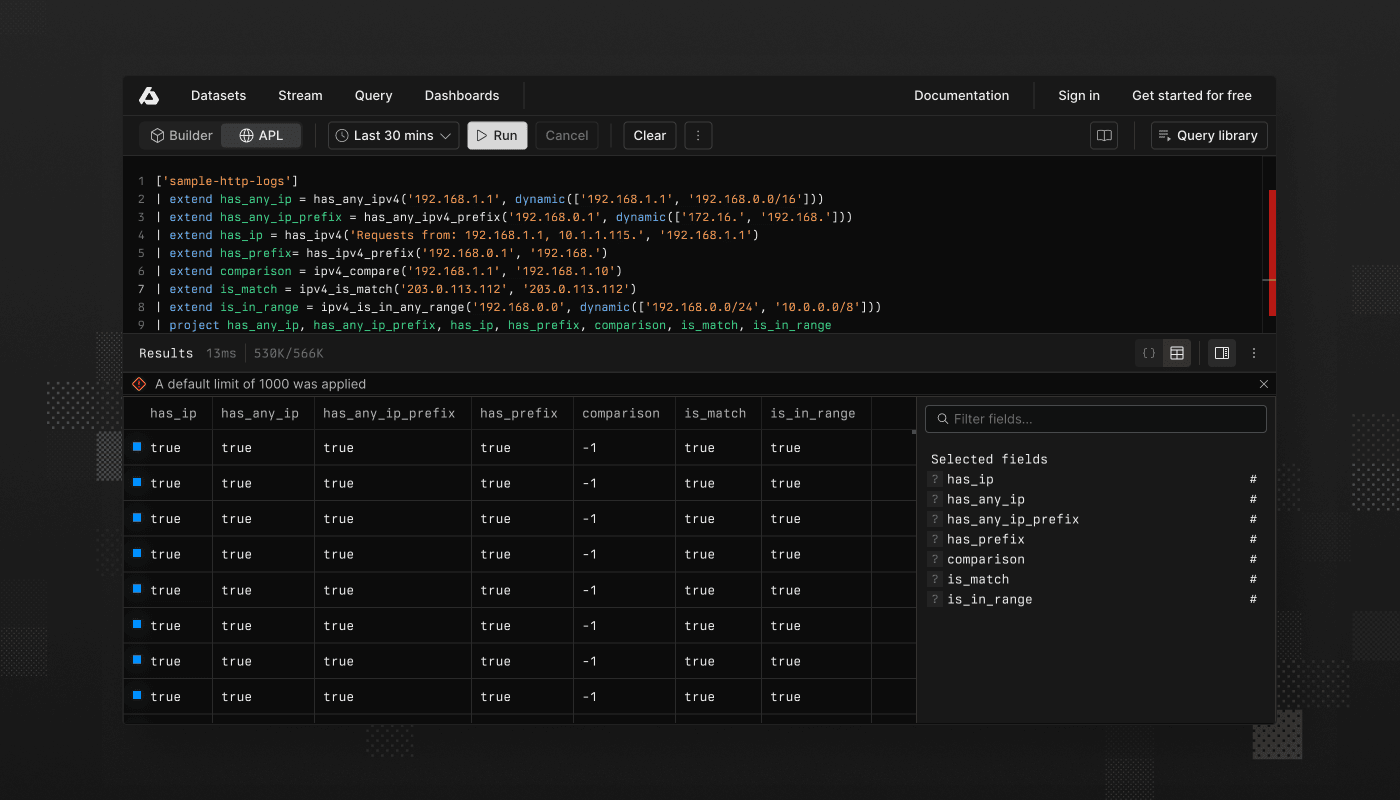Open the Query library

point(1209,135)
